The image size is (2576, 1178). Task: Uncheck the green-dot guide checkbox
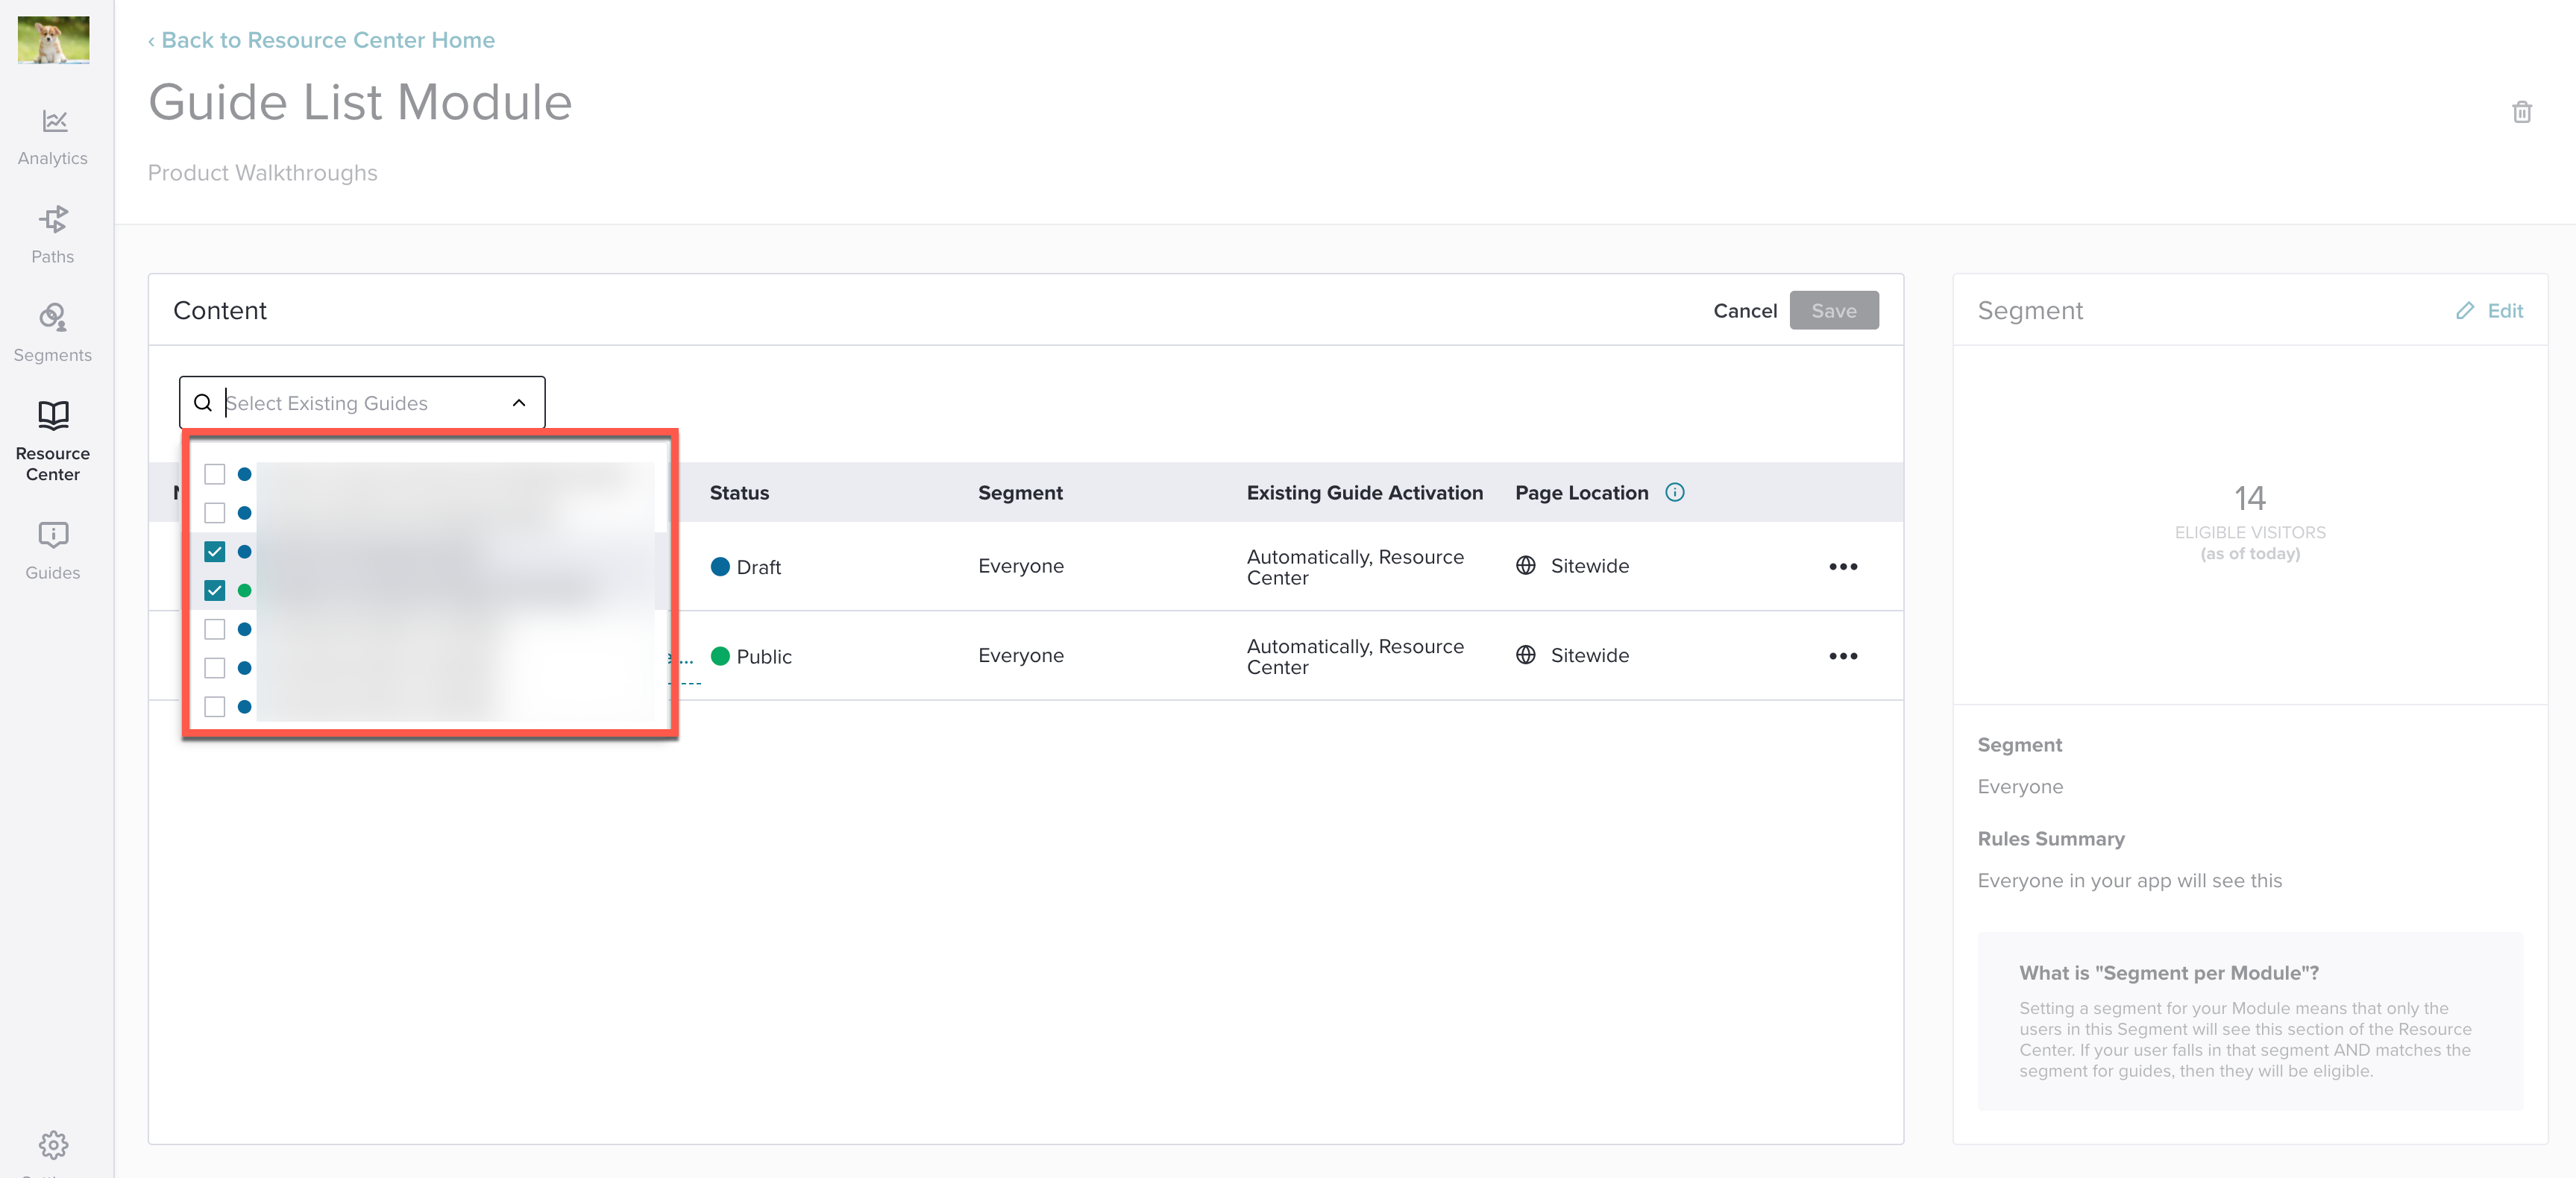(x=214, y=590)
